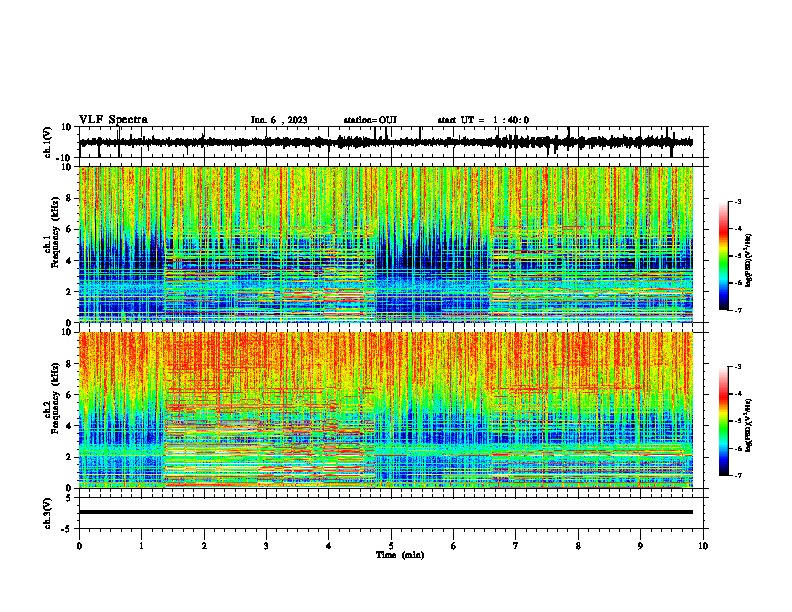Click time-axis tick label "9"

[x=640, y=546]
